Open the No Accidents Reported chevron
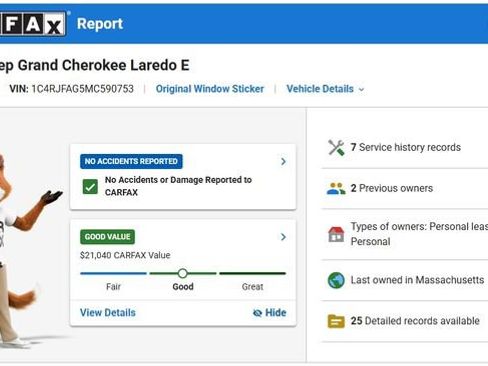The height and width of the screenshot is (366, 488). point(283,162)
